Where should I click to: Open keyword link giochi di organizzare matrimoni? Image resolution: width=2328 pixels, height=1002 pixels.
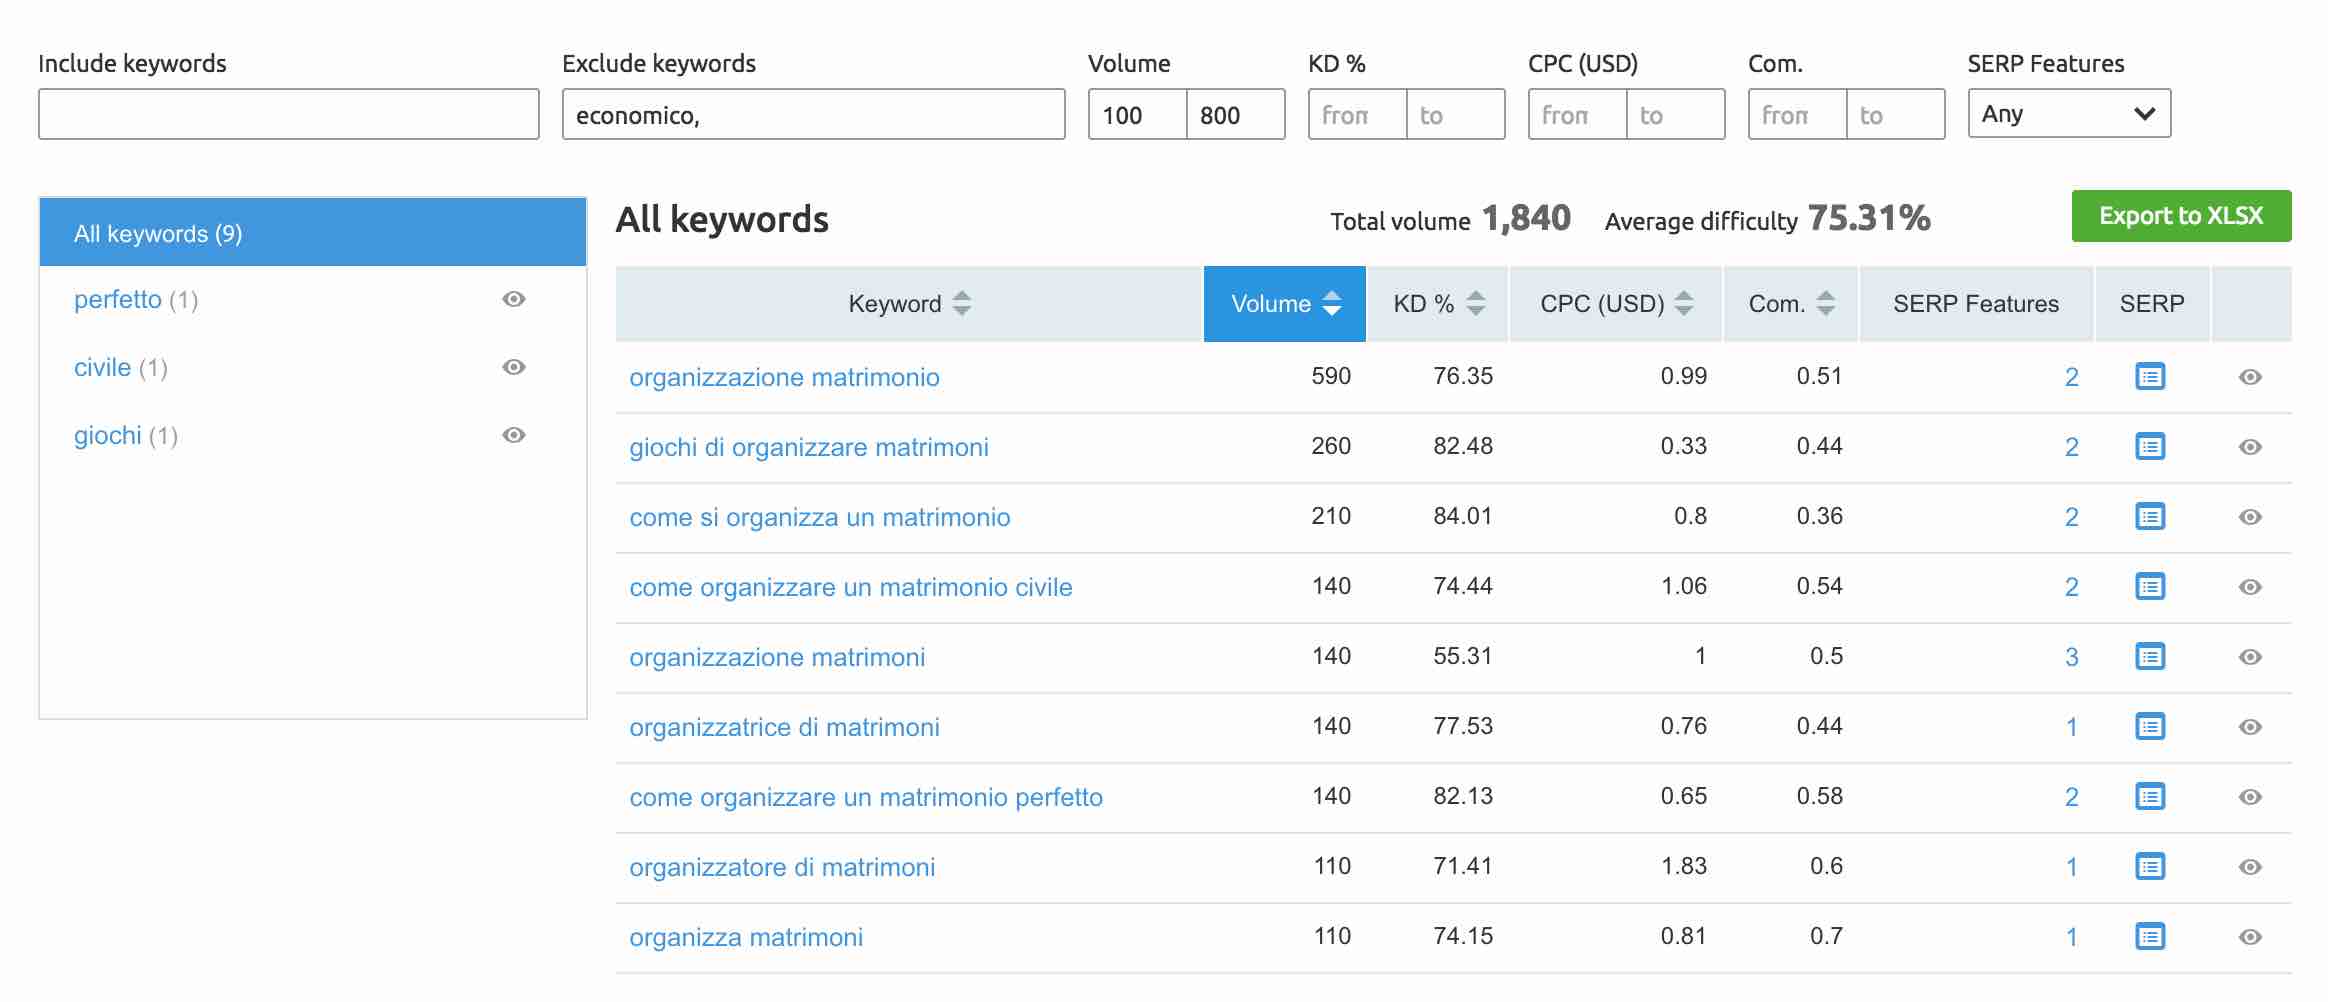[x=809, y=447]
